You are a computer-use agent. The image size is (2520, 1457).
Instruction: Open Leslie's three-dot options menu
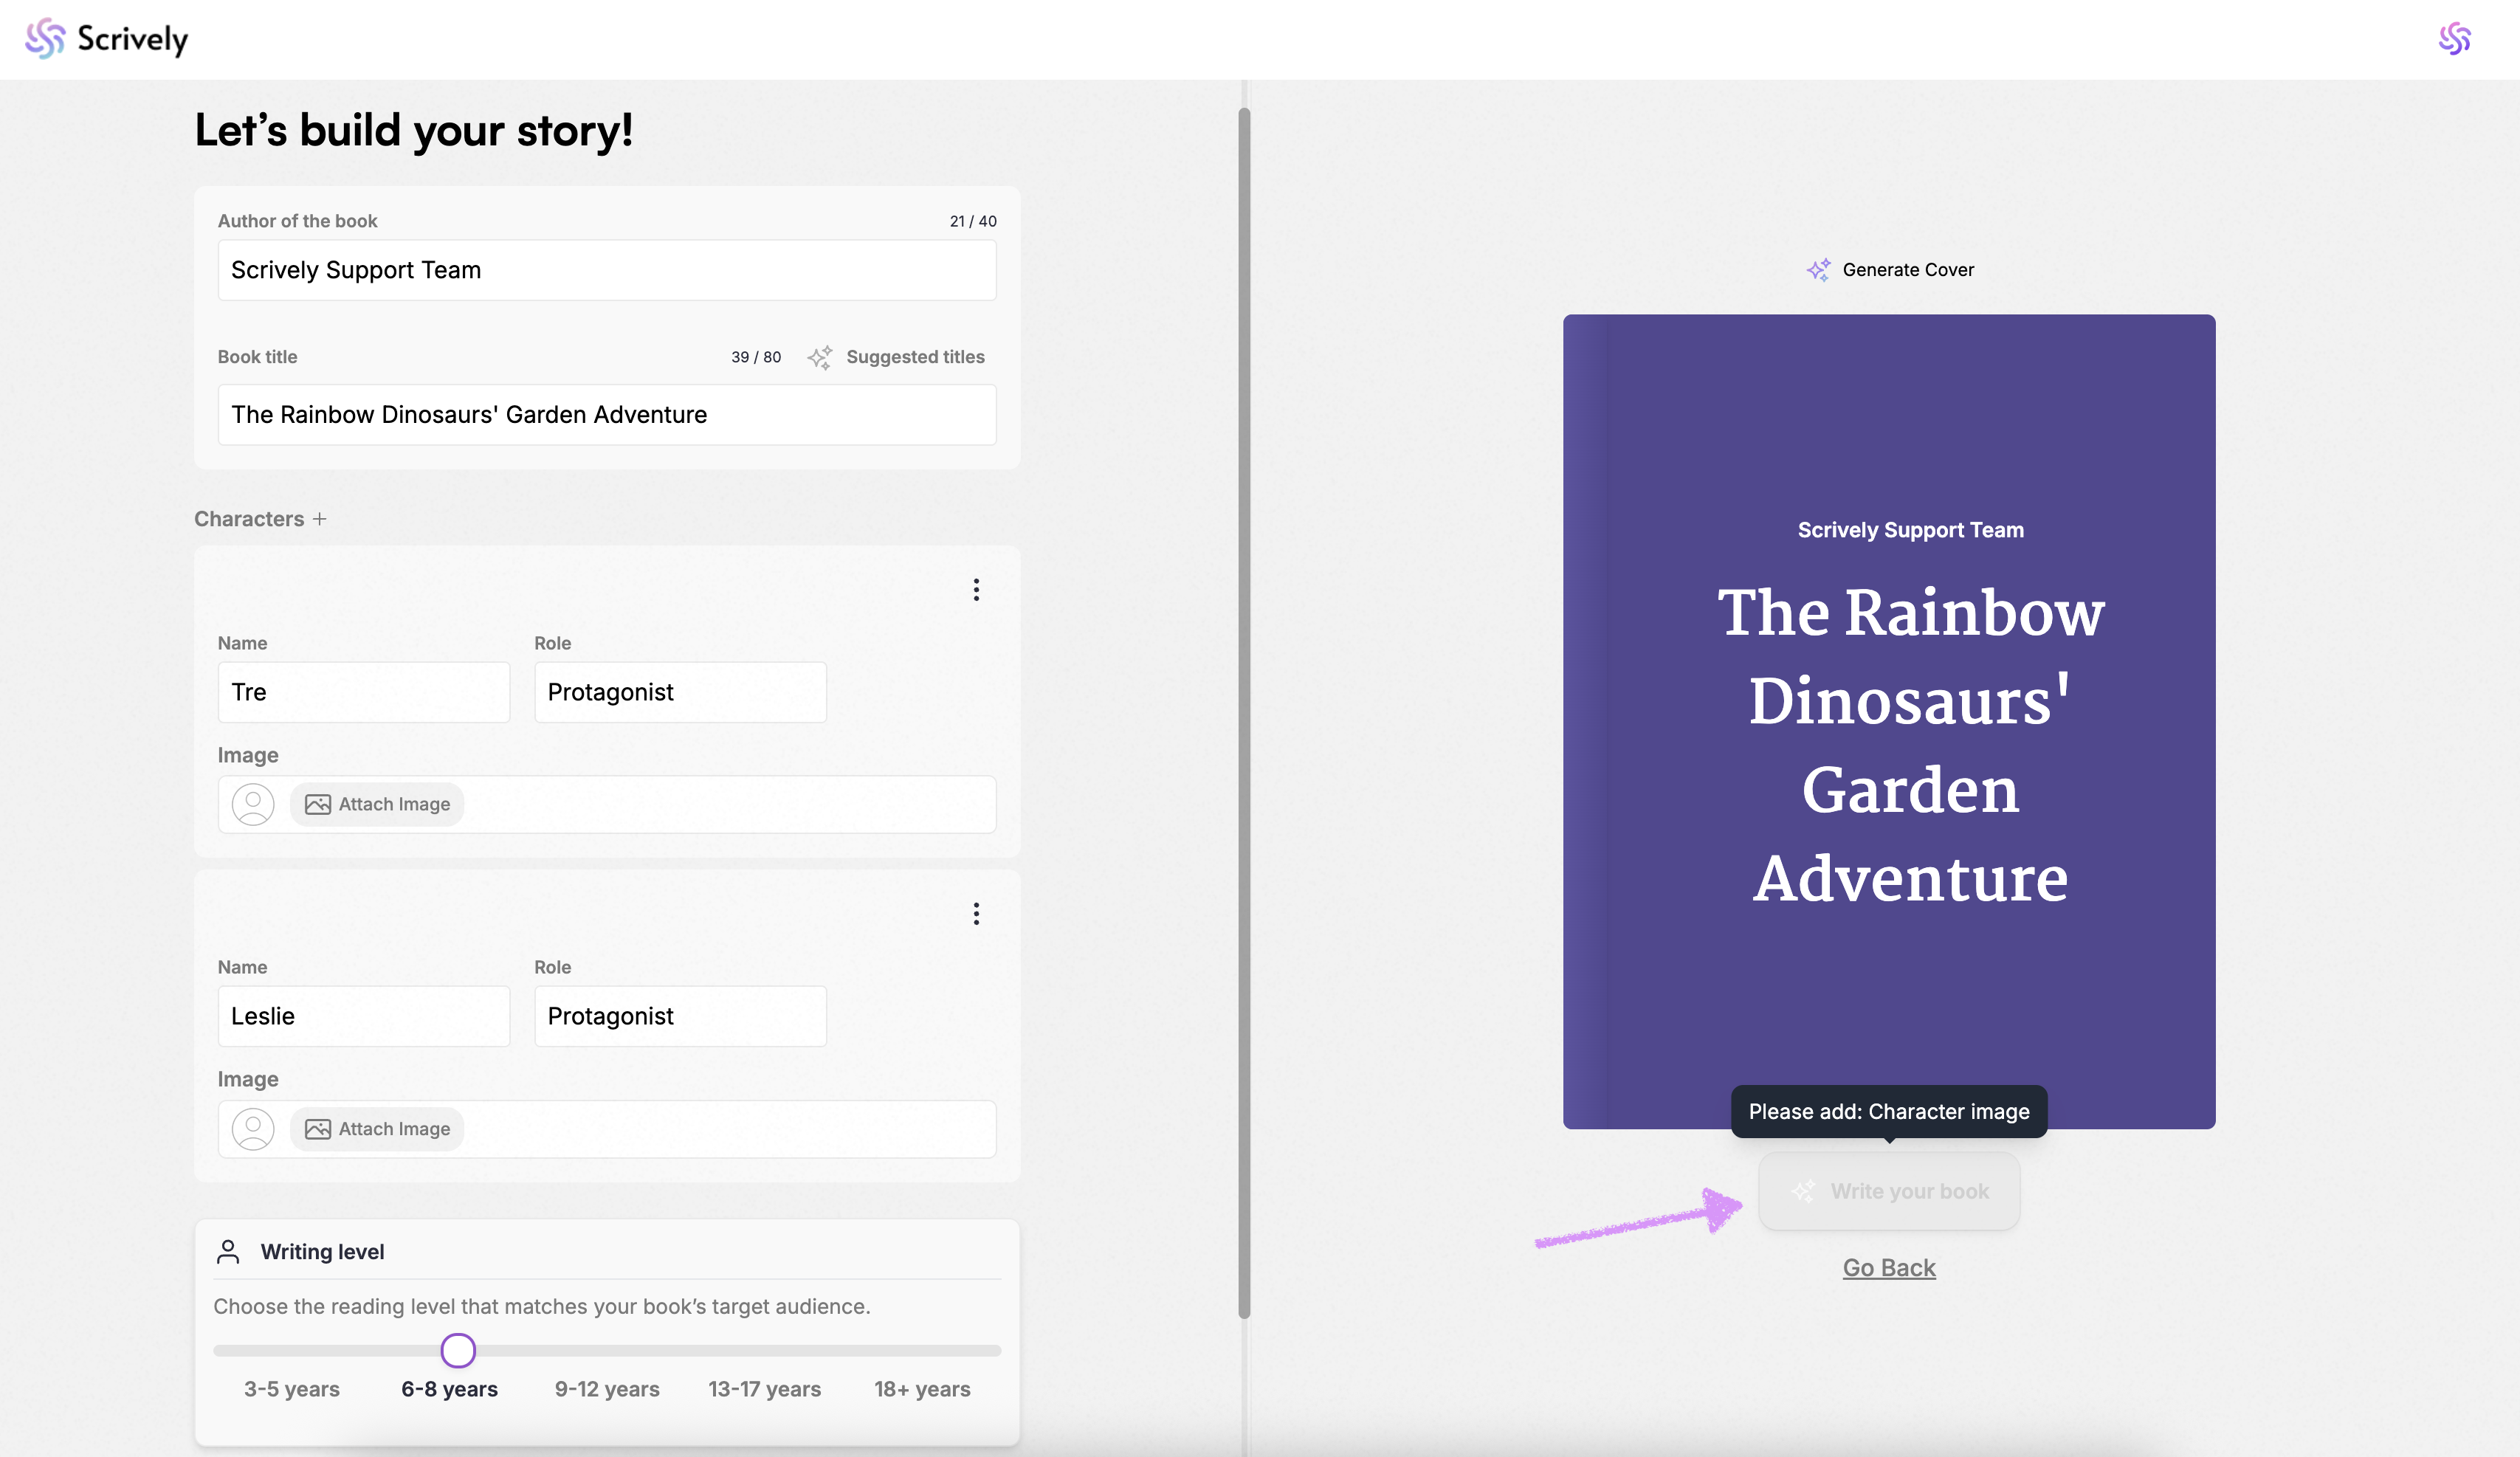click(976, 914)
